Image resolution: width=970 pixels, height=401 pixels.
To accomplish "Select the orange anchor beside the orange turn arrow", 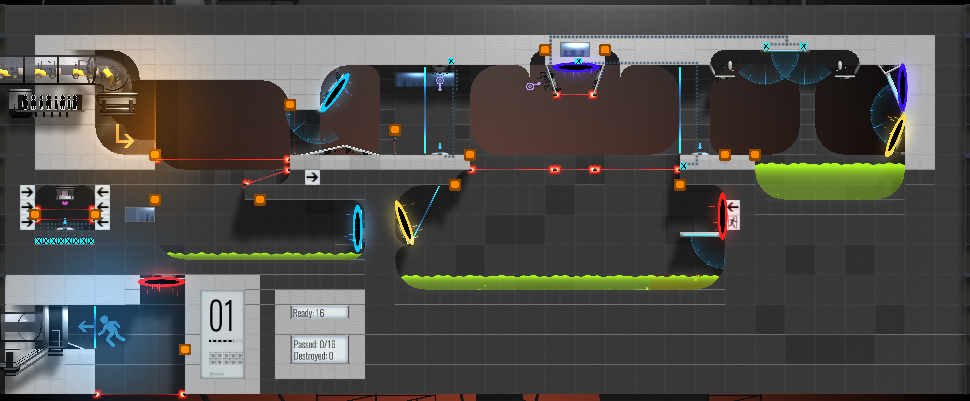I will pyautogui.click(x=155, y=155).
